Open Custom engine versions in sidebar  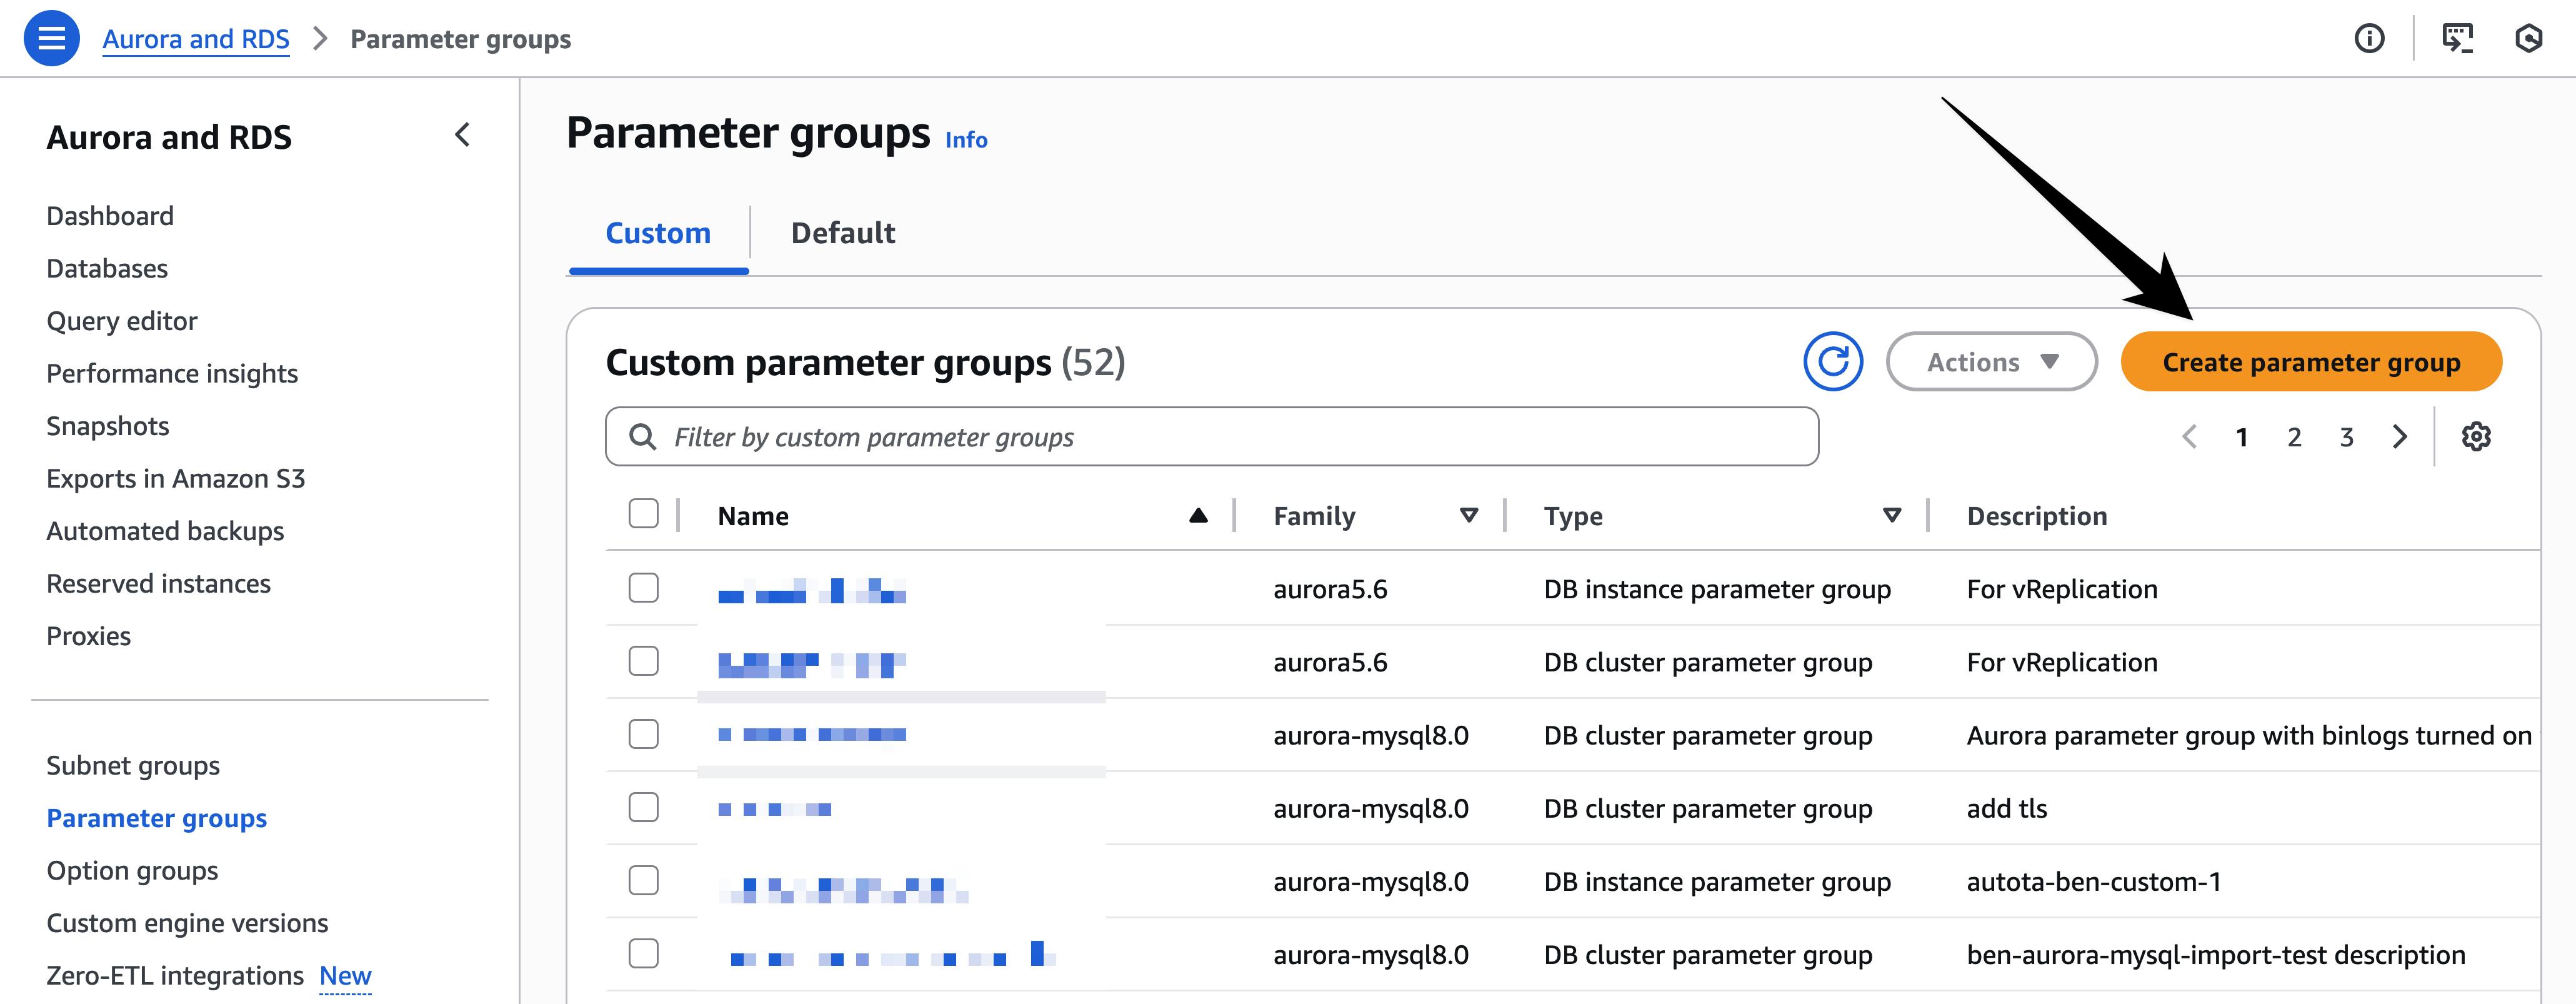click(187, 923)
